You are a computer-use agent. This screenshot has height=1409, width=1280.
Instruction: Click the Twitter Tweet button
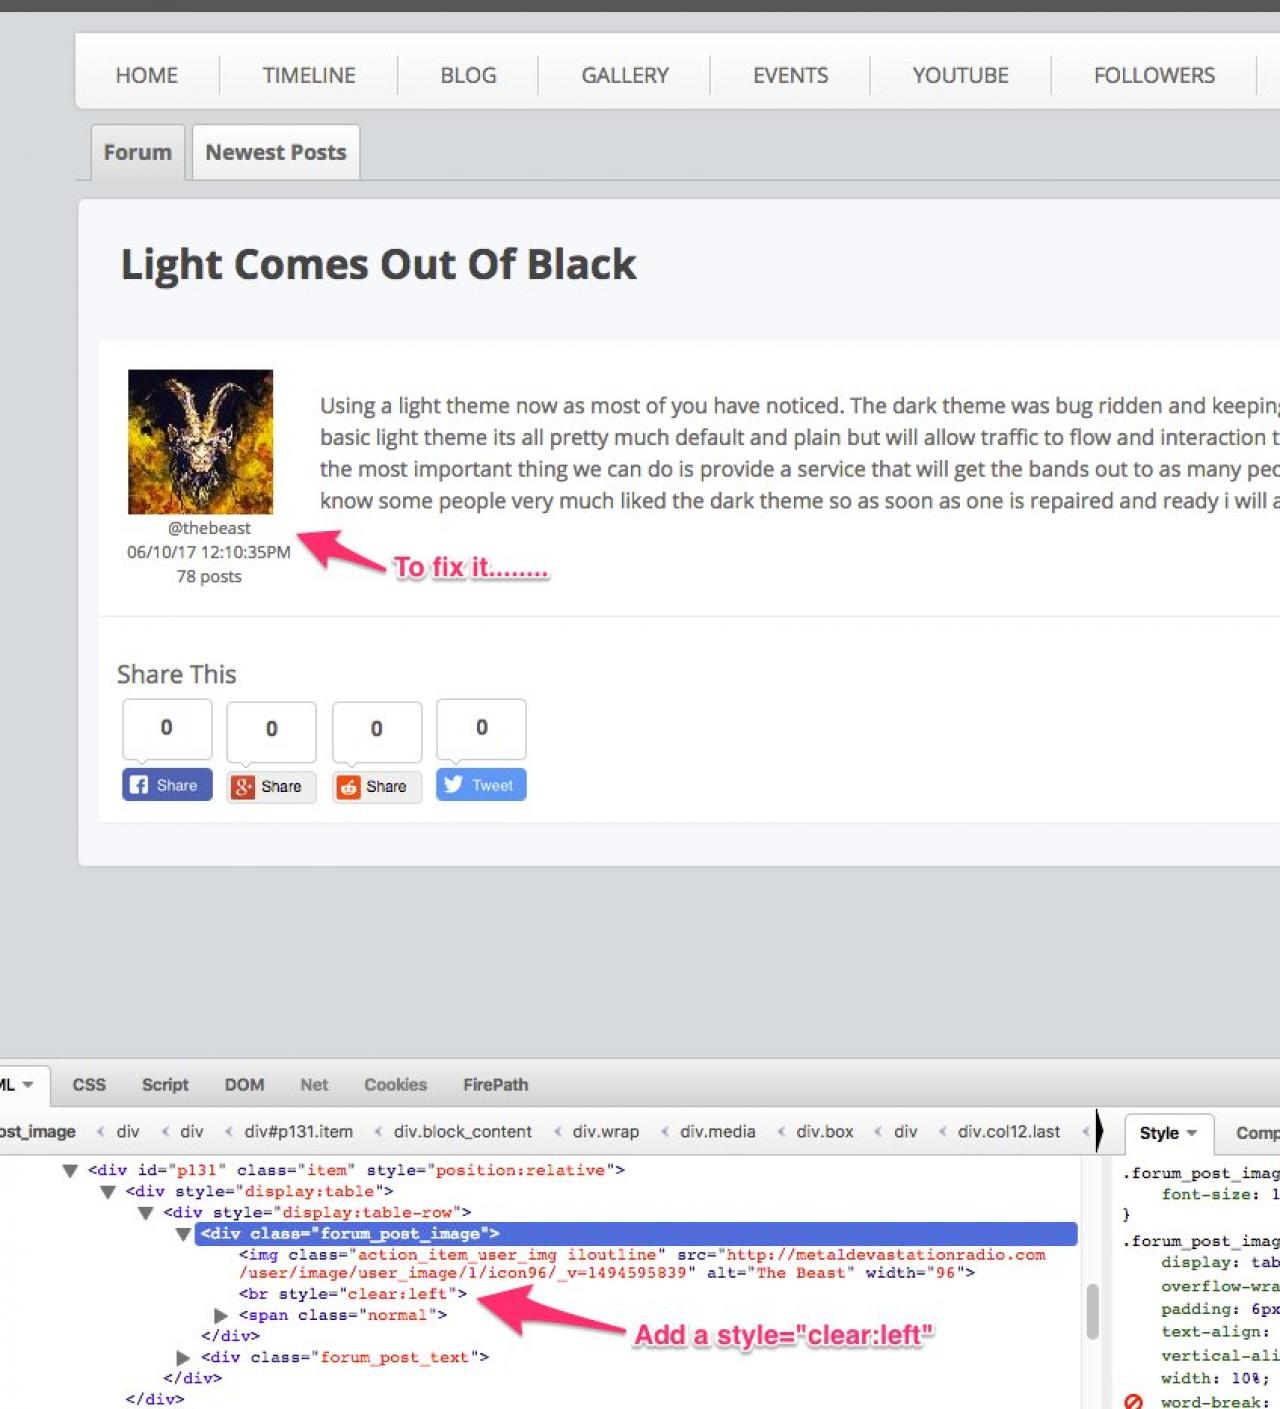pyautogui.click(x=481, y=785)
